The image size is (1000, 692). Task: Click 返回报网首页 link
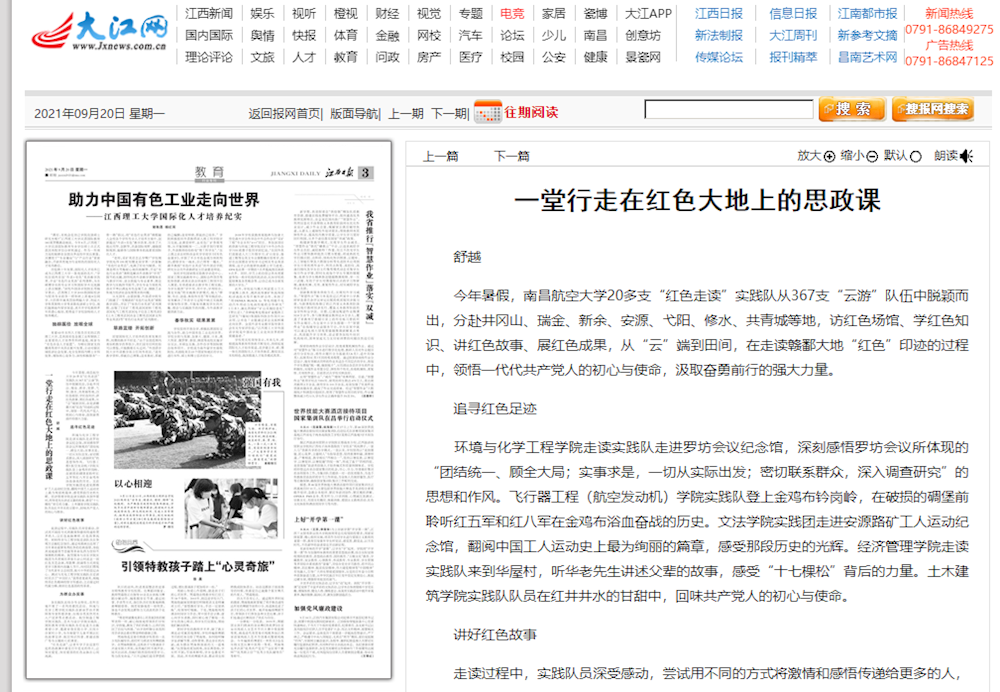285,113
